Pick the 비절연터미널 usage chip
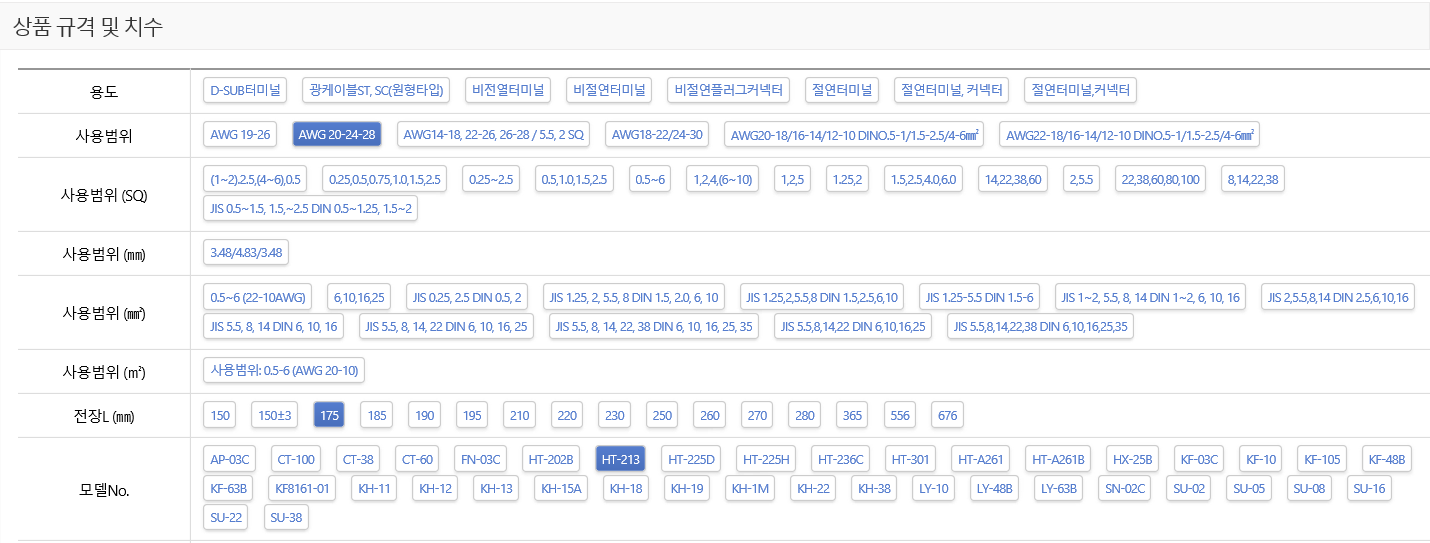 click(608, 90)
